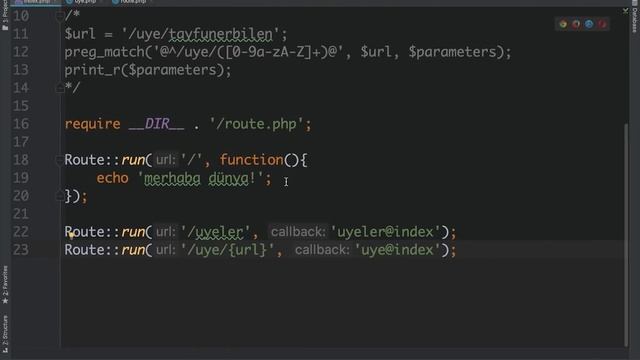Open file in Safari browser icon
This screenshot has width=640, height=360.
coord(589,24)
